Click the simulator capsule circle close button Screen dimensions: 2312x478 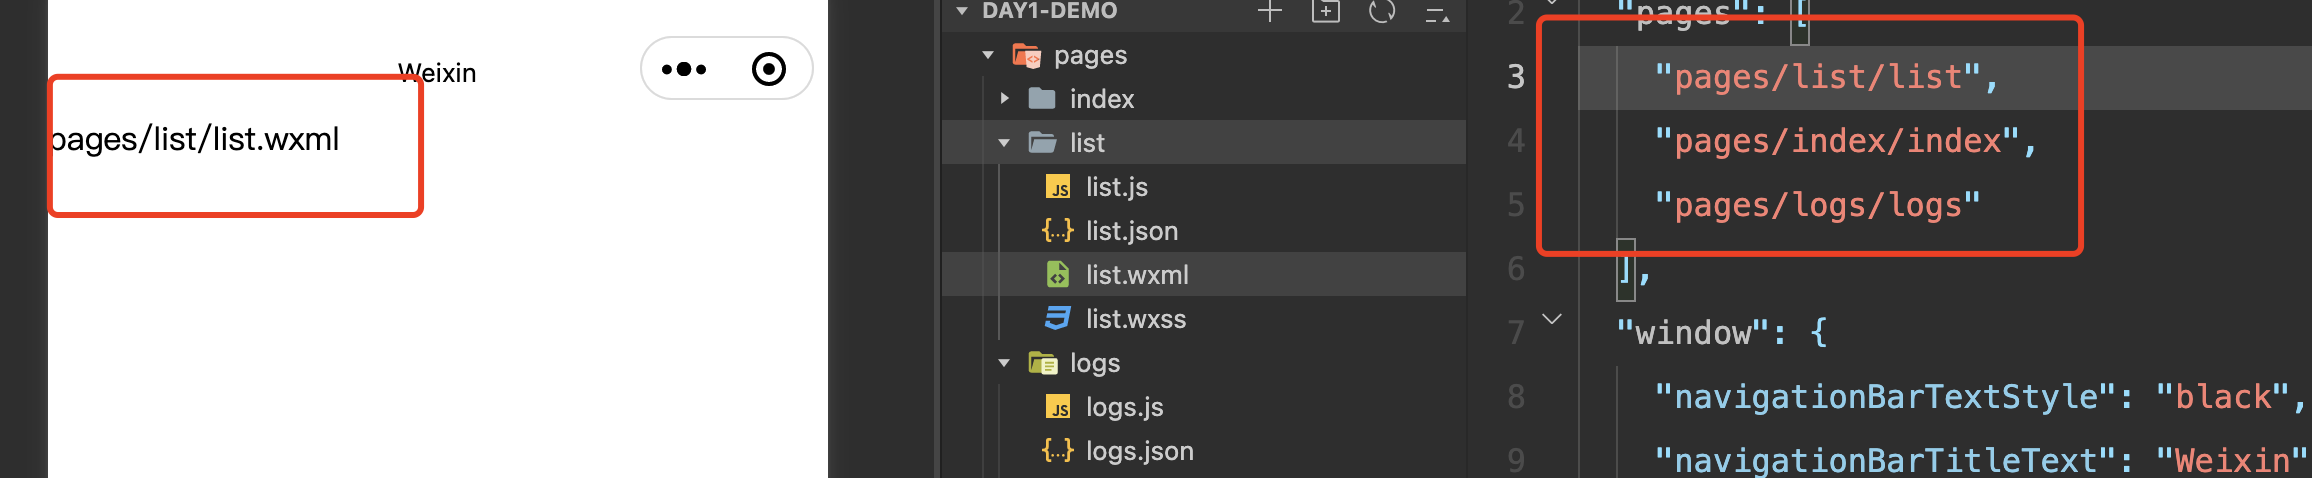click(768, 69)
